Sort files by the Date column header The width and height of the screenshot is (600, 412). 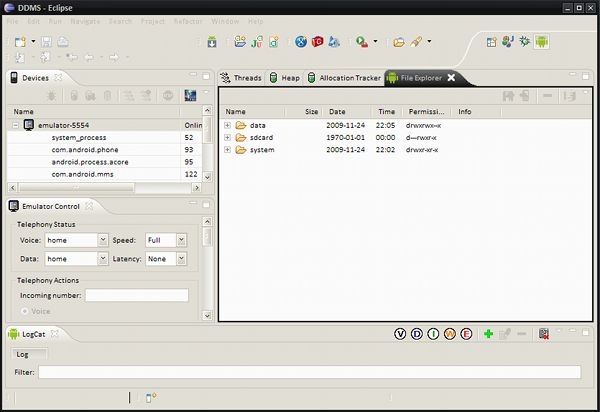pyautogui.click(x=346, y=112)
